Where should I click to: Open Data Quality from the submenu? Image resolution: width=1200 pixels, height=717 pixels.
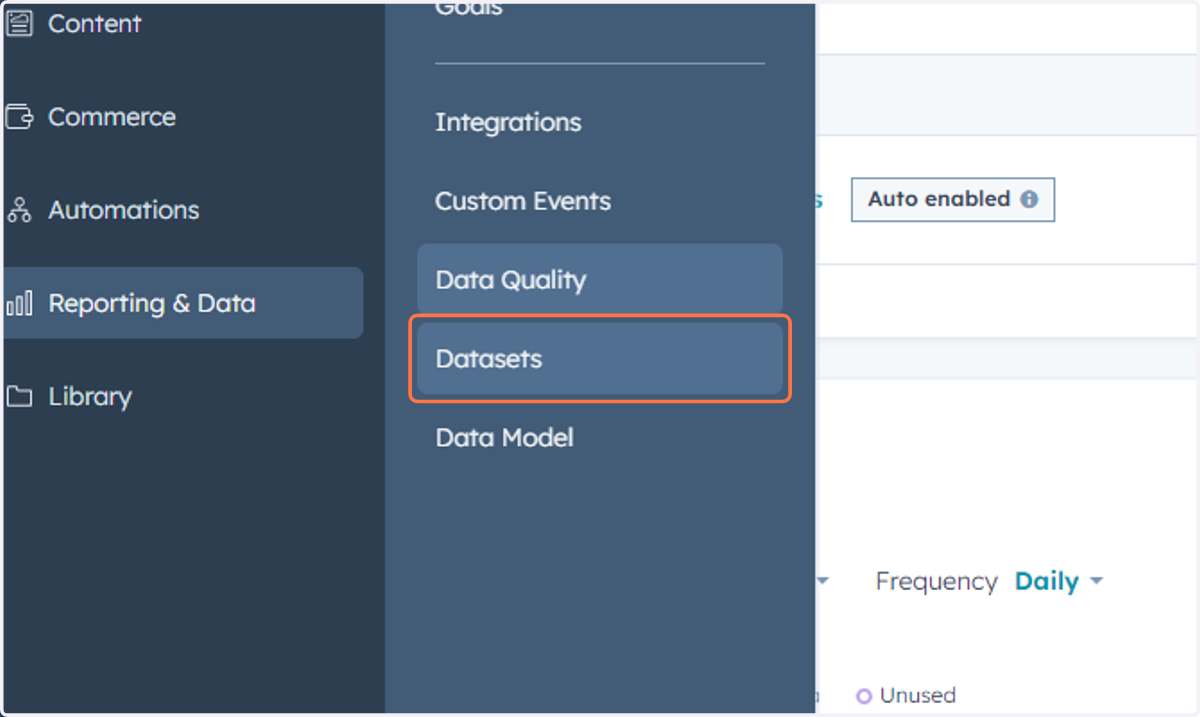tap(600, 280)
